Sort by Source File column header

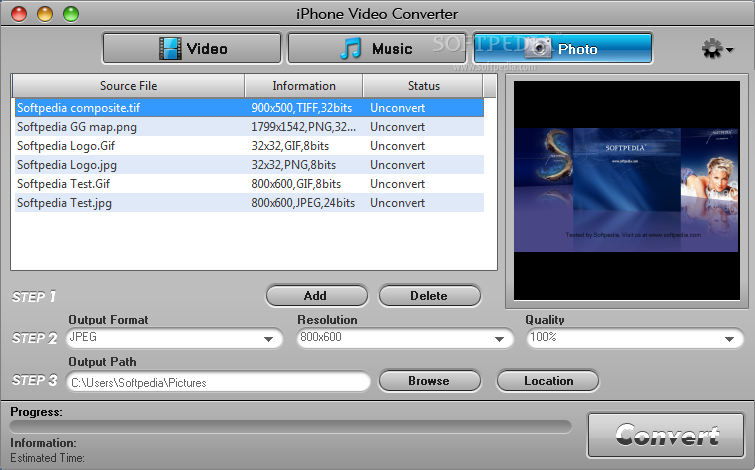[x=129, y=86]
